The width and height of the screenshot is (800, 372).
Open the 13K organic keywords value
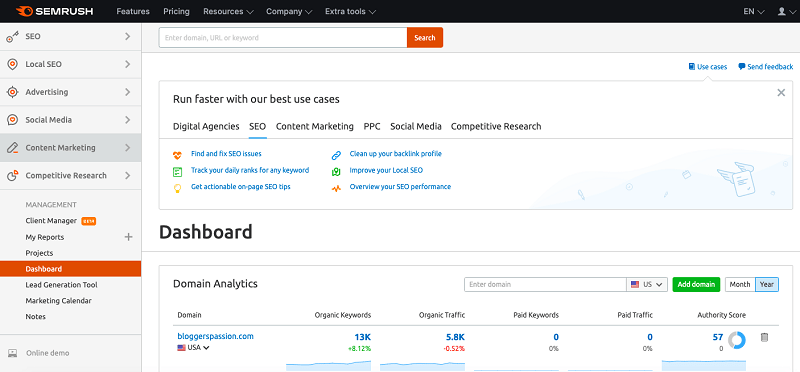(363, 337)
